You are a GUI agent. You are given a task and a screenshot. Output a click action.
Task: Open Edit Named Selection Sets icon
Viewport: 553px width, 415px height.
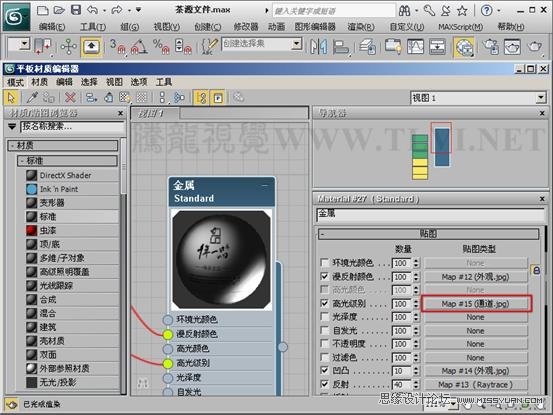209,47
